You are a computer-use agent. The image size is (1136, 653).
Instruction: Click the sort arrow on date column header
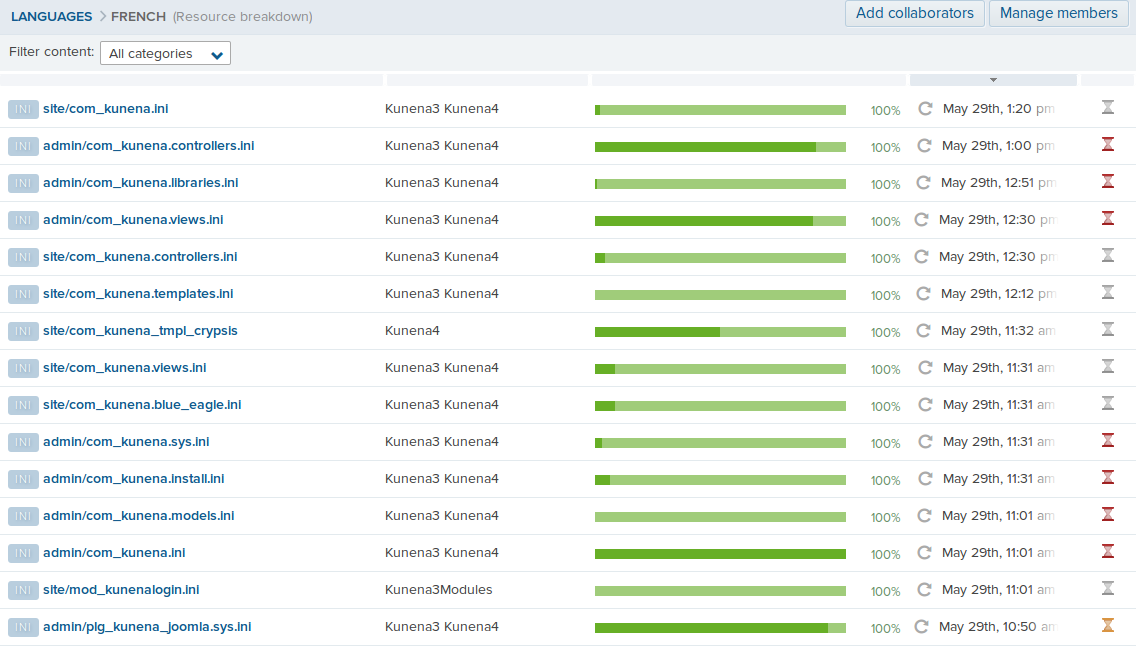click(993, 80)
